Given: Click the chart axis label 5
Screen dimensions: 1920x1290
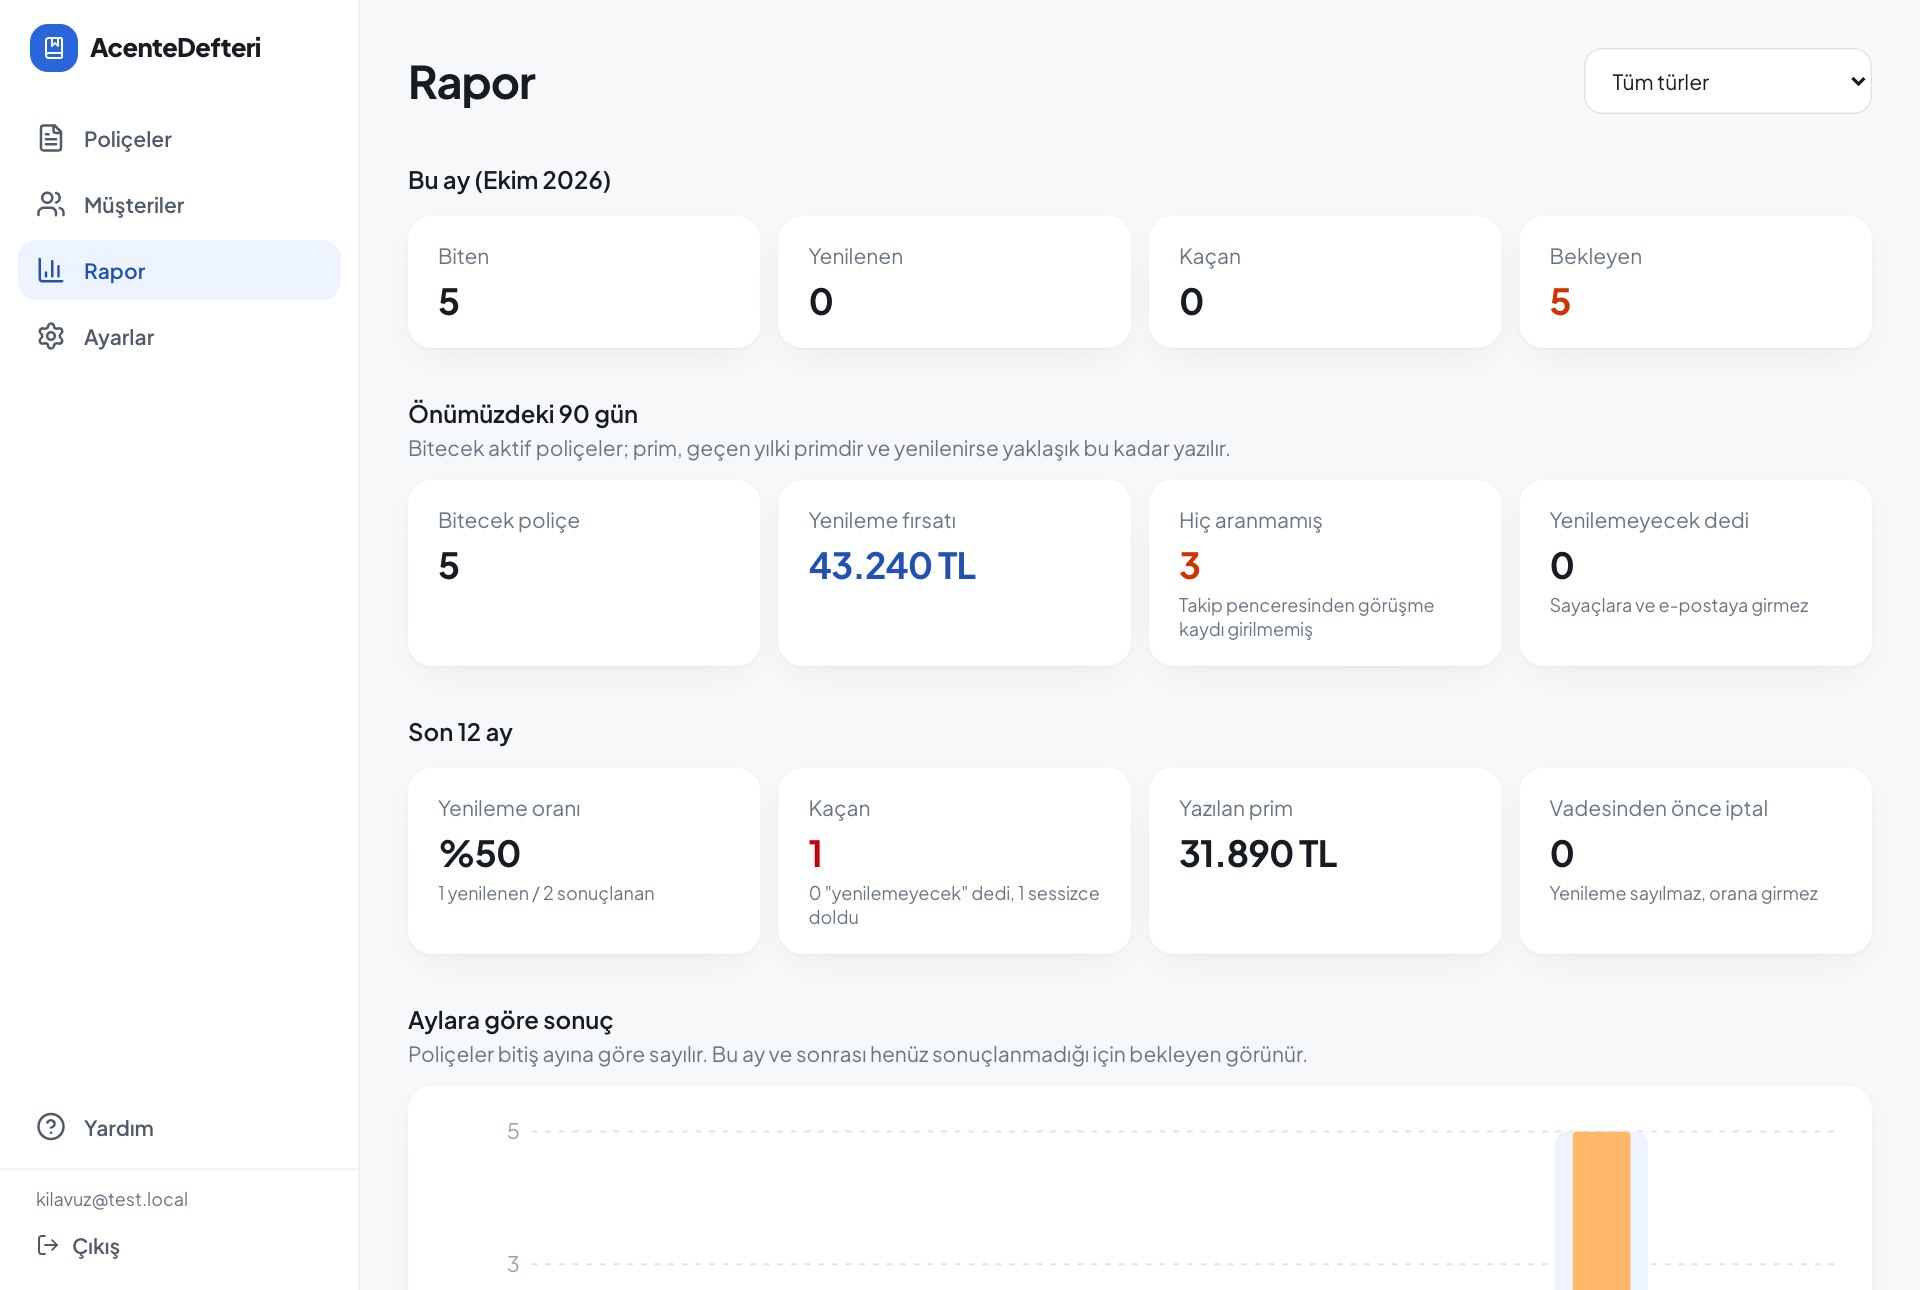Looking at the screenshot, I should (x=513, y=1131).
